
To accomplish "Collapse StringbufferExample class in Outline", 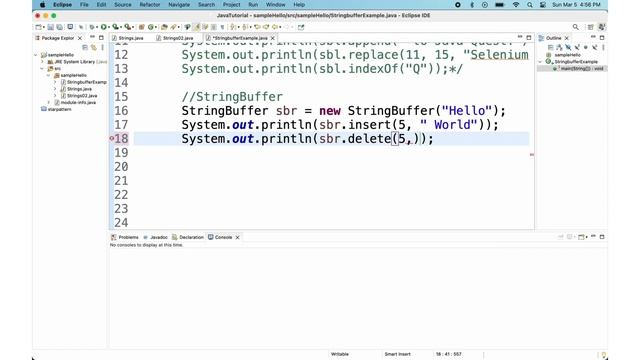I will click(540, 62).
